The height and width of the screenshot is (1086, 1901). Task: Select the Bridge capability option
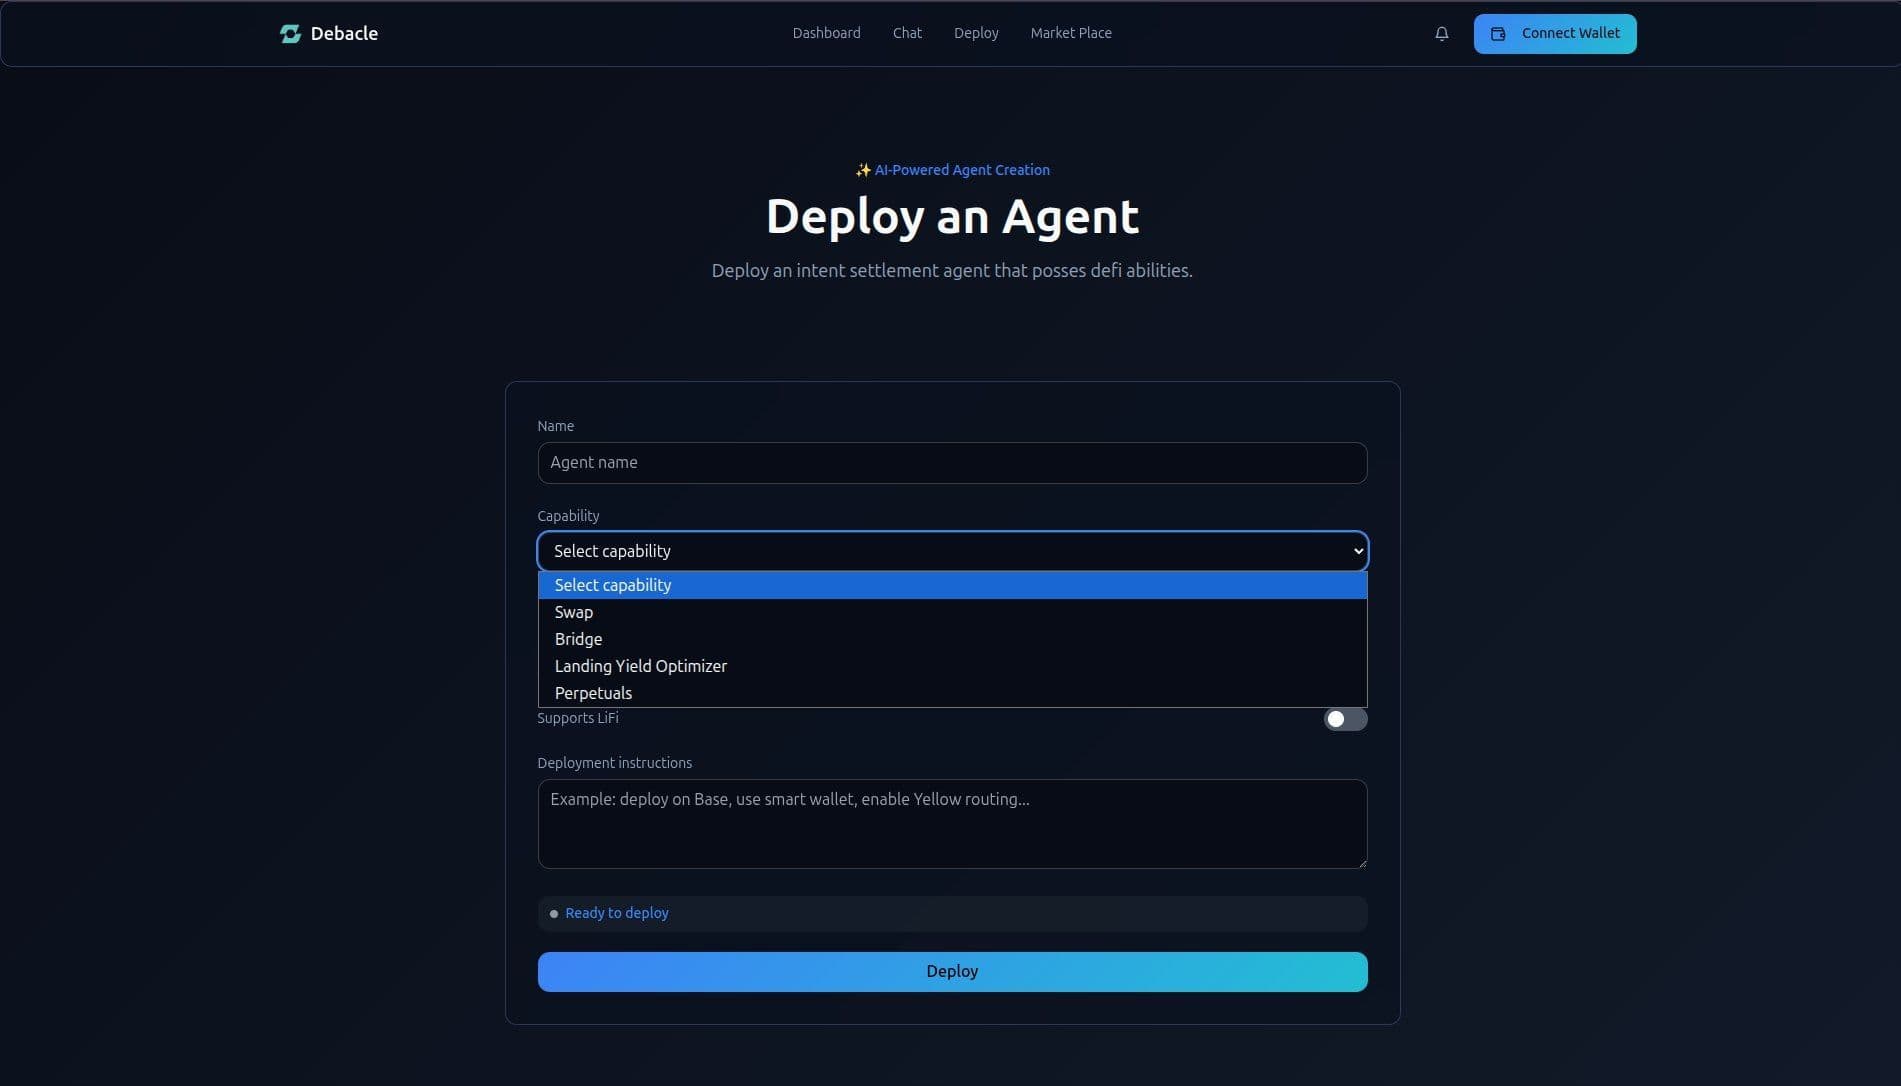(x=578, y=639)
